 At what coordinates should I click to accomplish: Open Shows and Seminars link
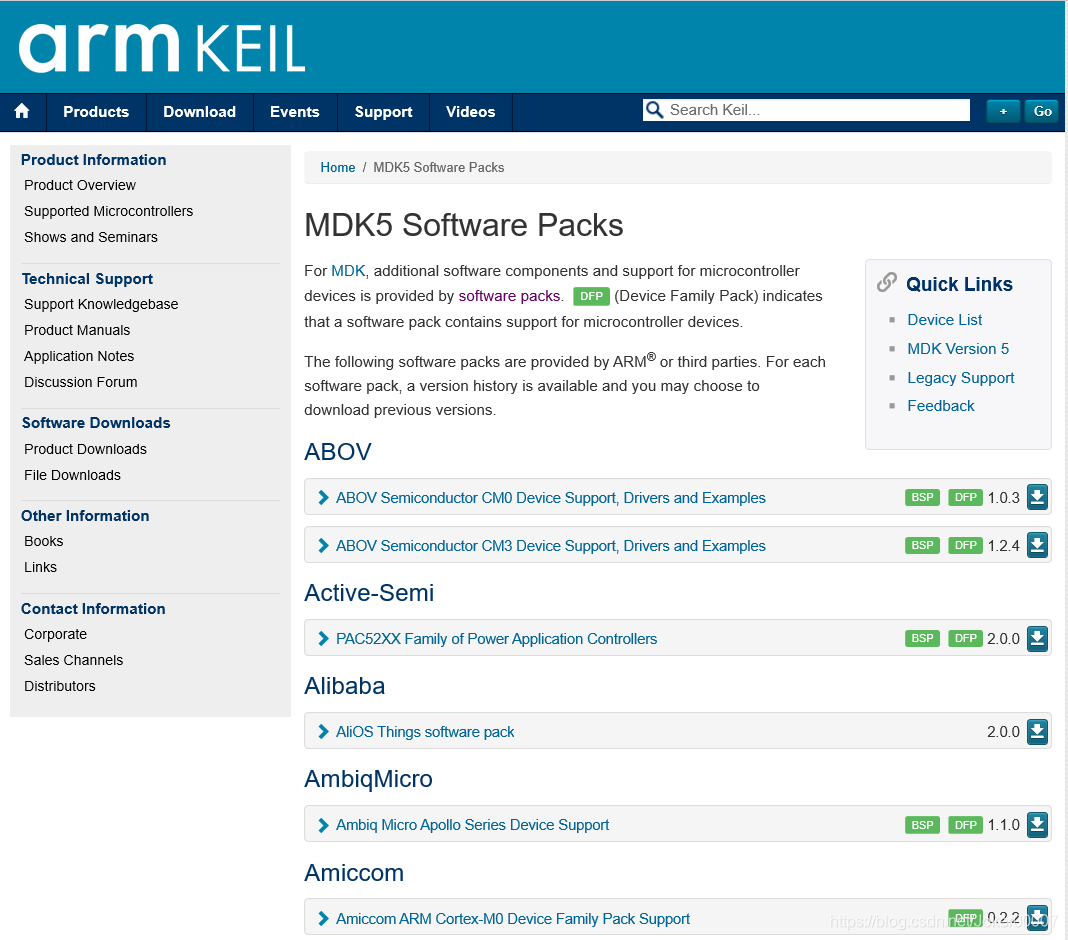(91, 237)
